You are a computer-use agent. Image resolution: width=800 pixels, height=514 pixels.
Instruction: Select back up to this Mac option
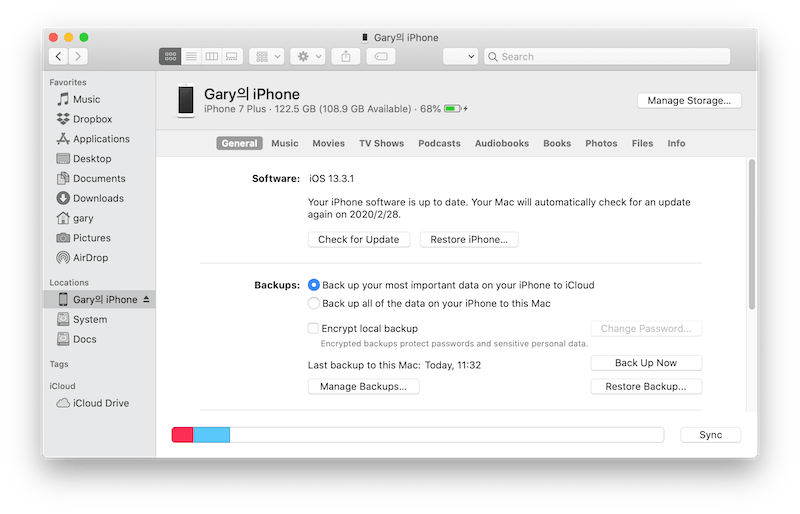click(x=314, y=303)
